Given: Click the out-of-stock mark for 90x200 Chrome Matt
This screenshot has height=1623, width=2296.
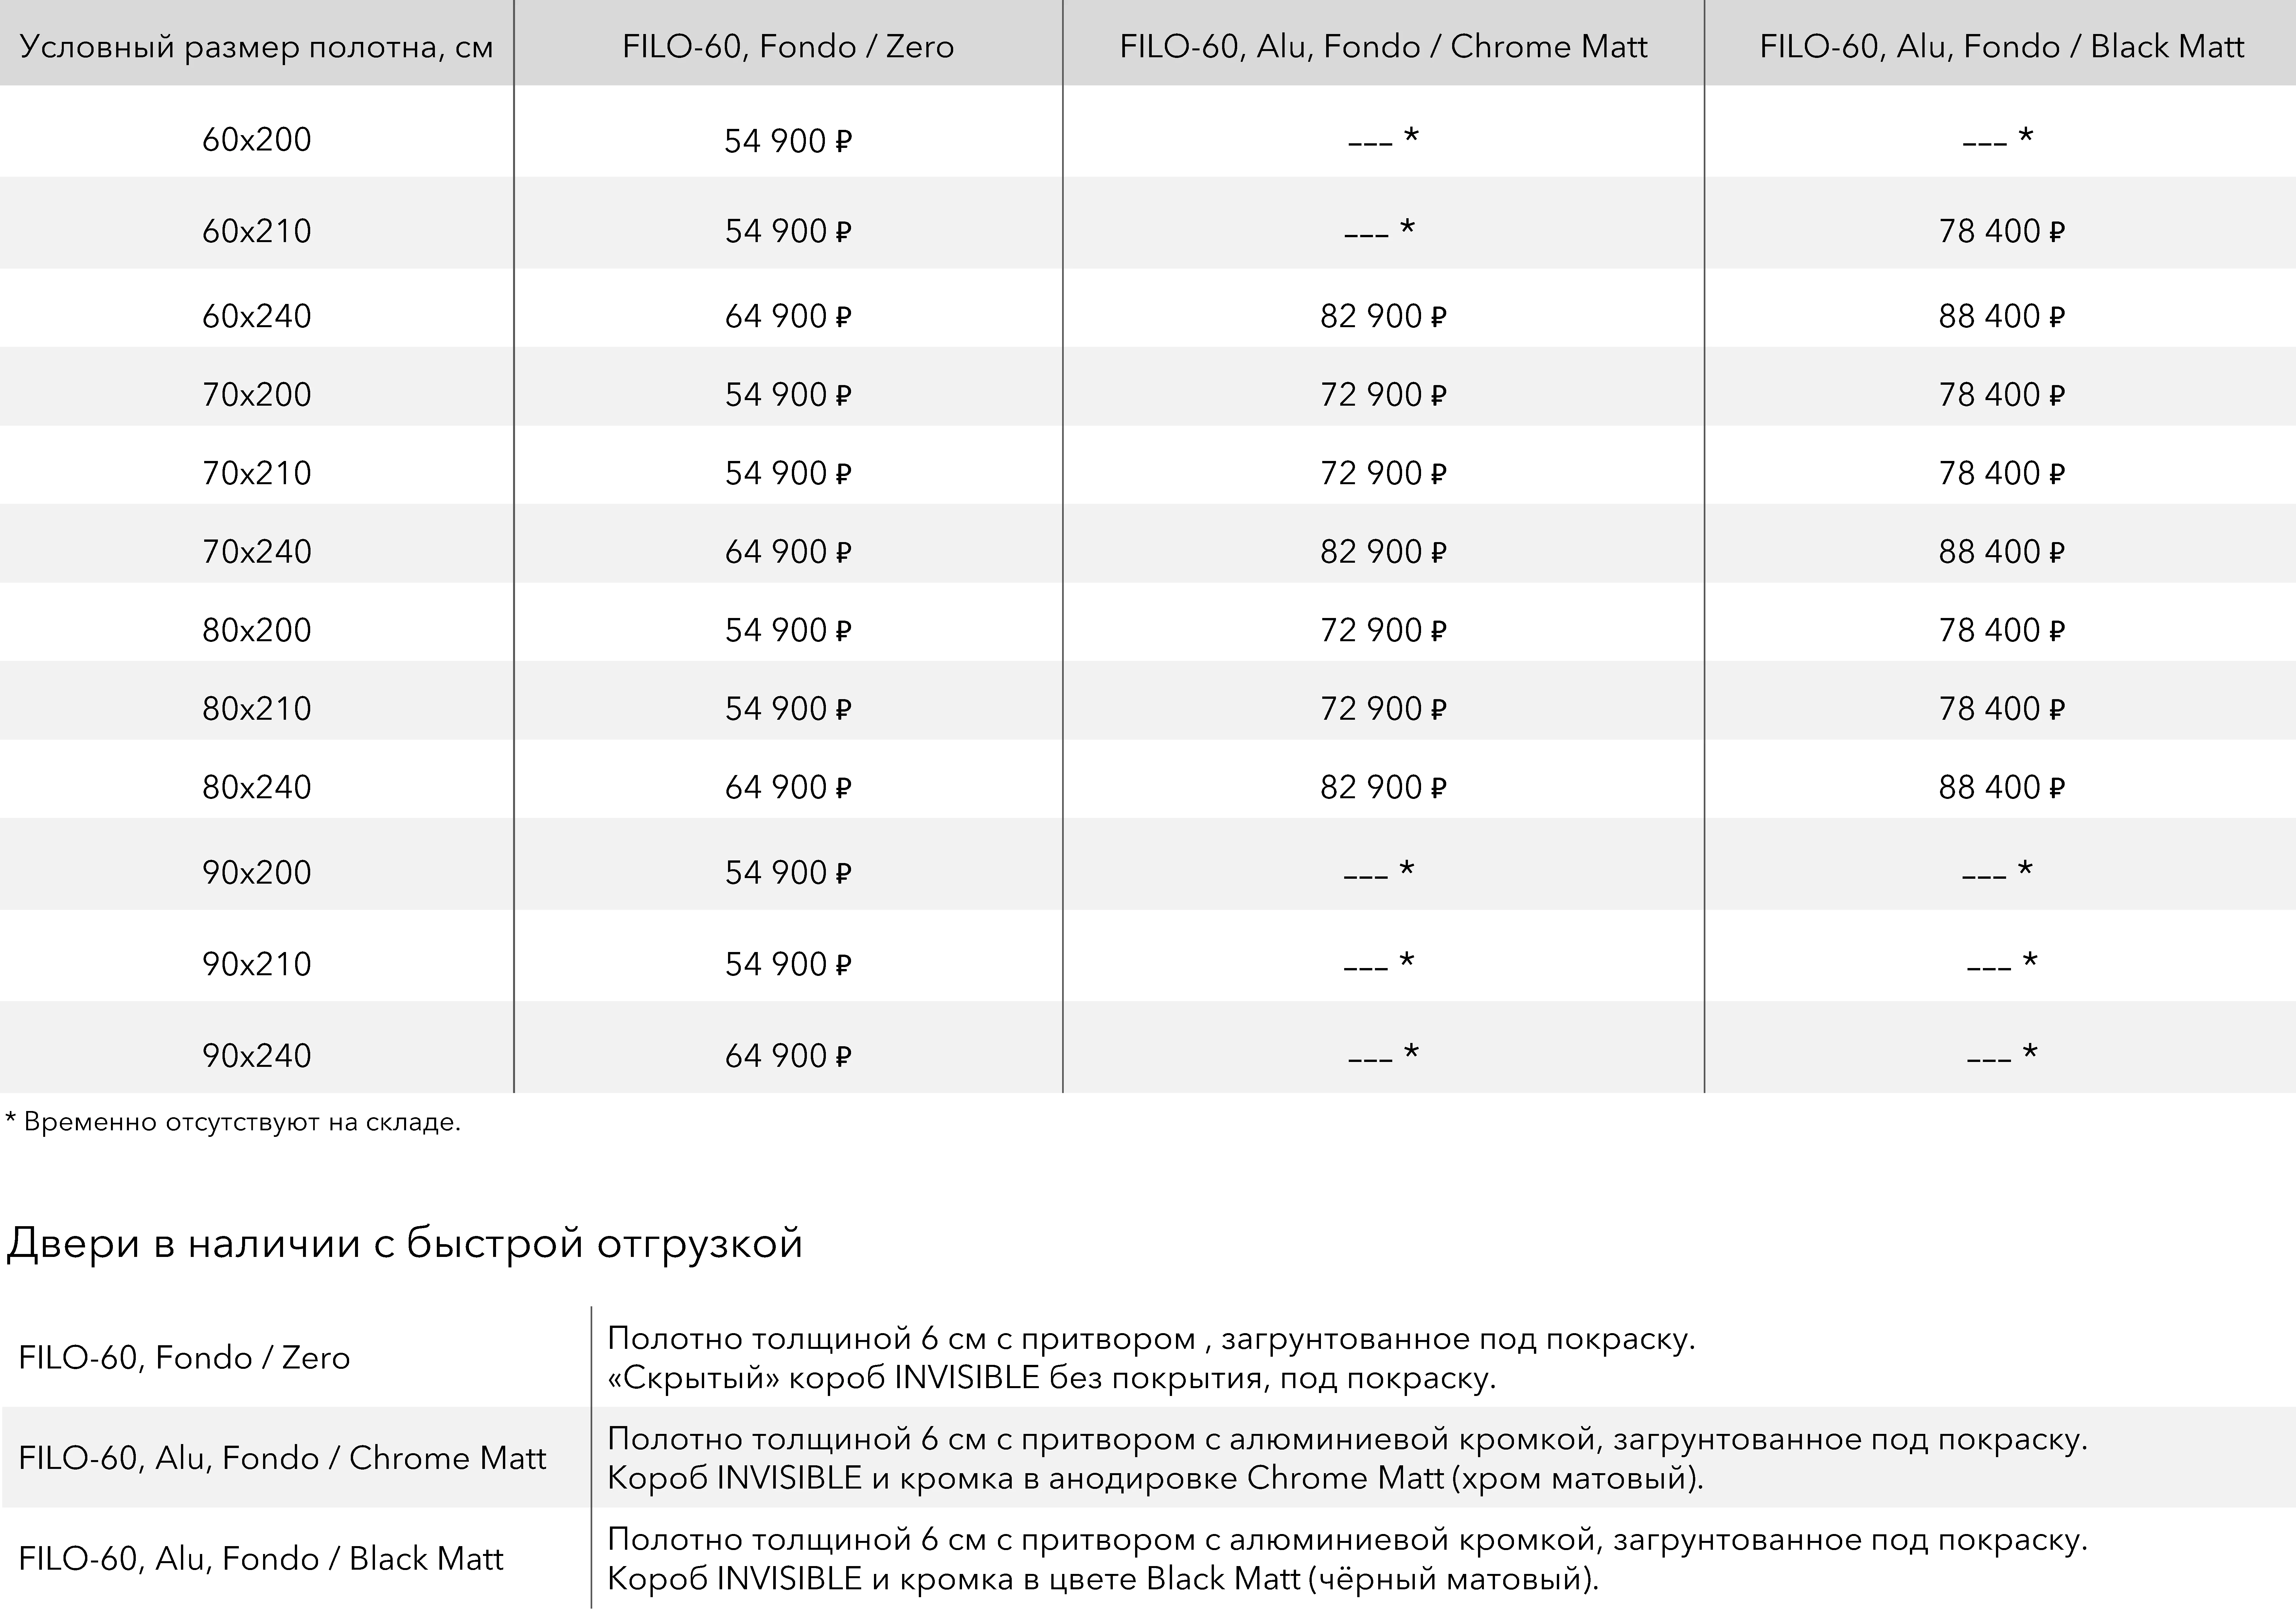Looking at the screenshot, I should pyautogui.click(x=1379, y=871).
